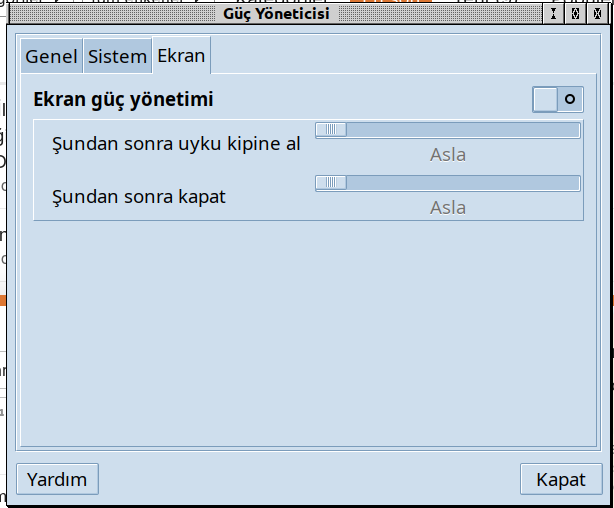This screenshot has width=614, height=508.
Task: Click the Şundan sonra kapat label
Action: (x=139, y=196)
